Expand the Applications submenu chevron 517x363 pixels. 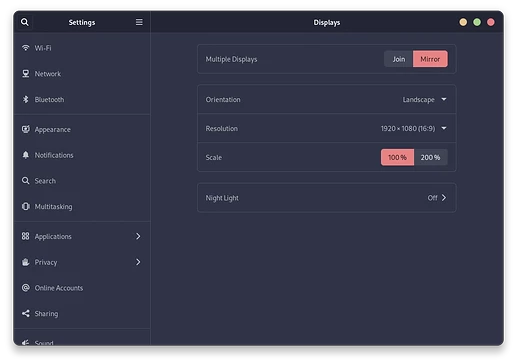click(x=138, y=236)
